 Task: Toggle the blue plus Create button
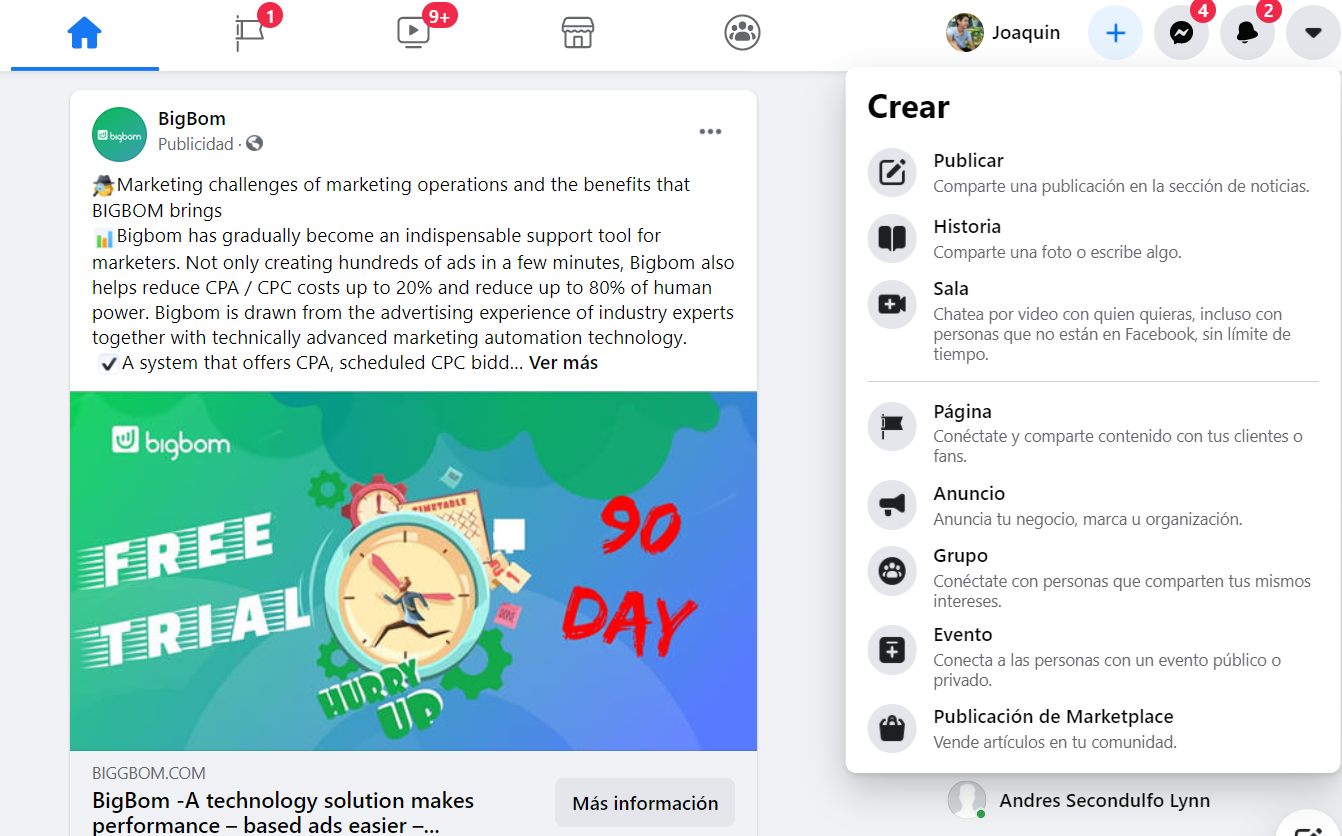pyautogui.click(x=1115, y=33)
